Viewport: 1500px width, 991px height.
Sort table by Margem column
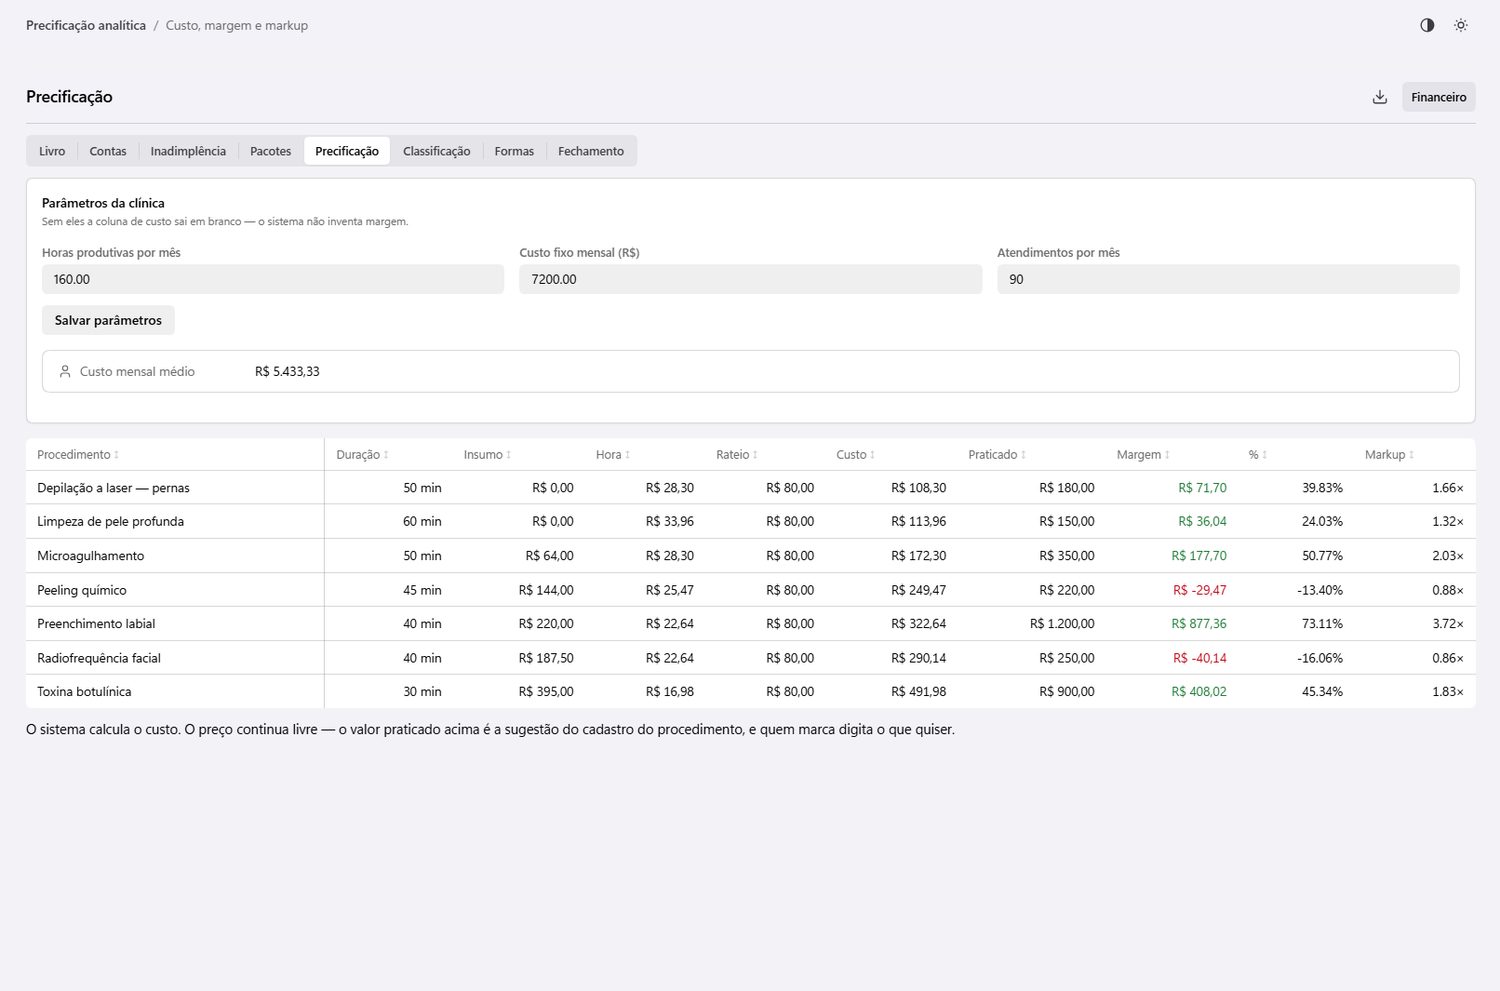(x=1143, y=455)
